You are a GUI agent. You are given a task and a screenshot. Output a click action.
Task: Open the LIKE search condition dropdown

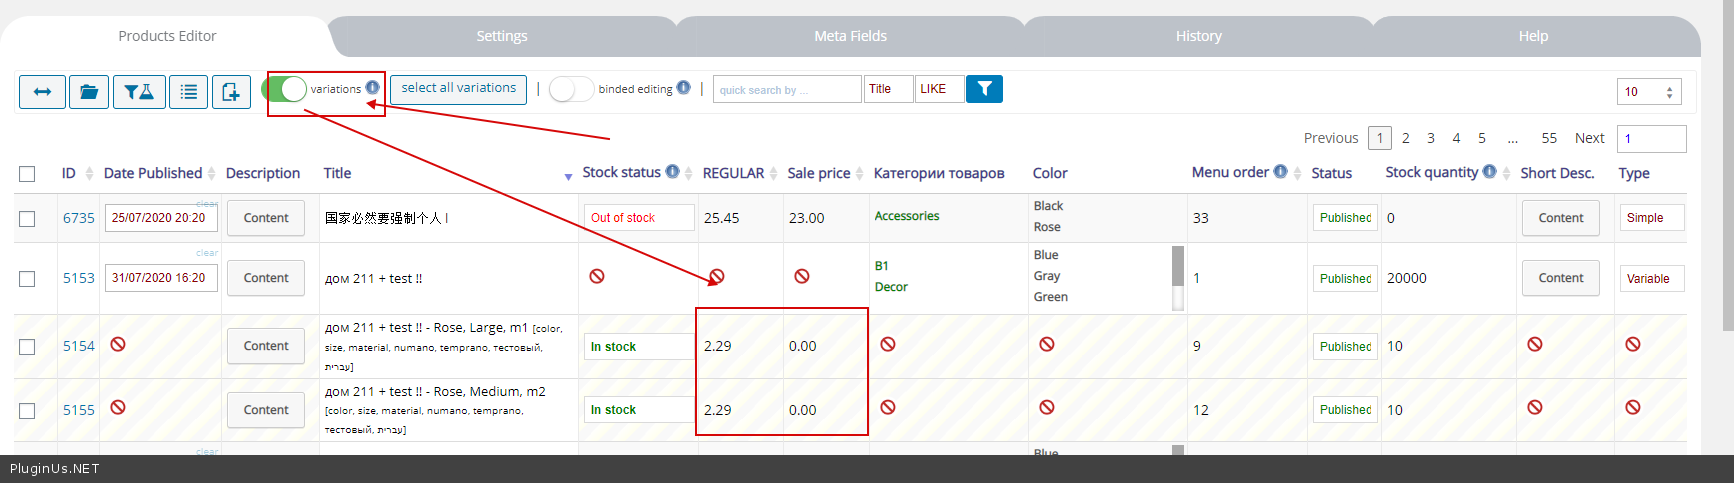pos(939,89)
